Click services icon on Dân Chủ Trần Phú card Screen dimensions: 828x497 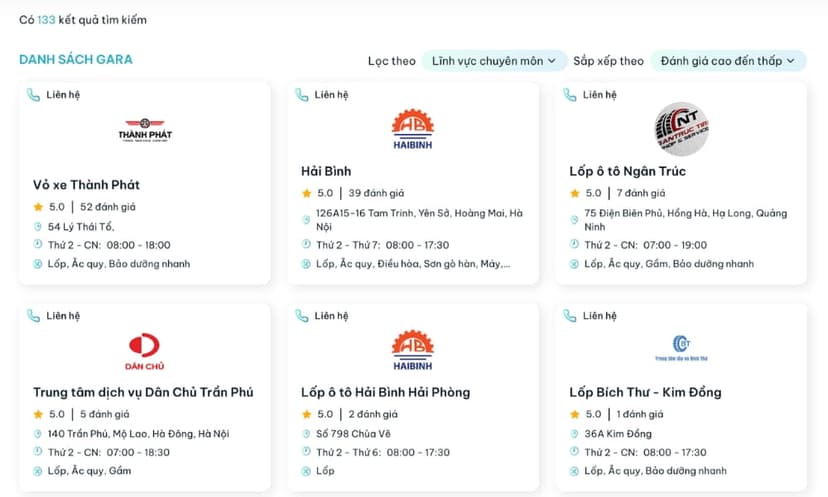pos(37,471)
